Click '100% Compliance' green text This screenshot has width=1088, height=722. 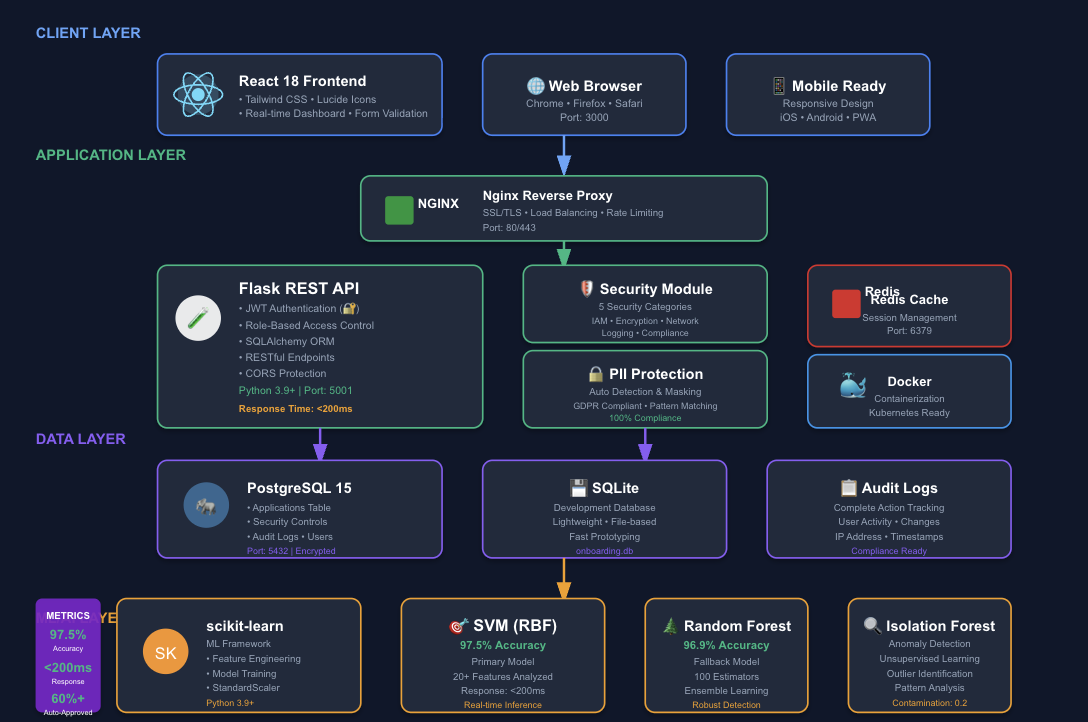pyautogui.click(x=645, y=418)
